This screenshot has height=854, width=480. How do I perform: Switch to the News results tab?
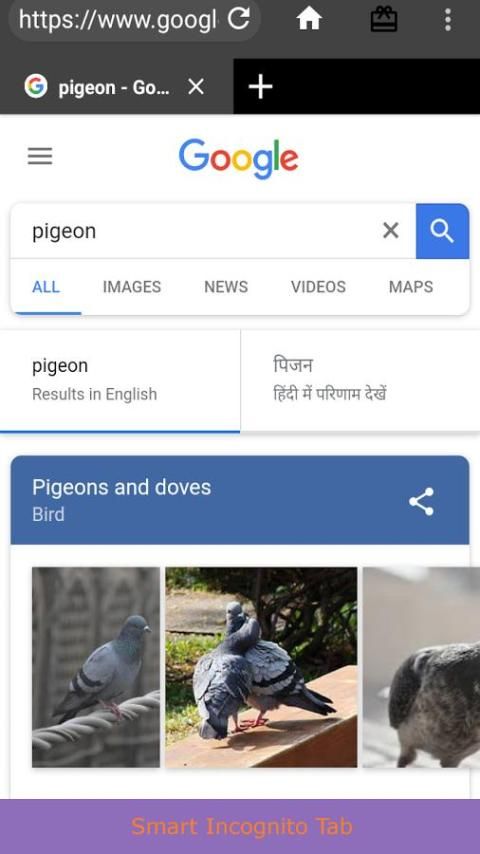click(x=226, y=287)
